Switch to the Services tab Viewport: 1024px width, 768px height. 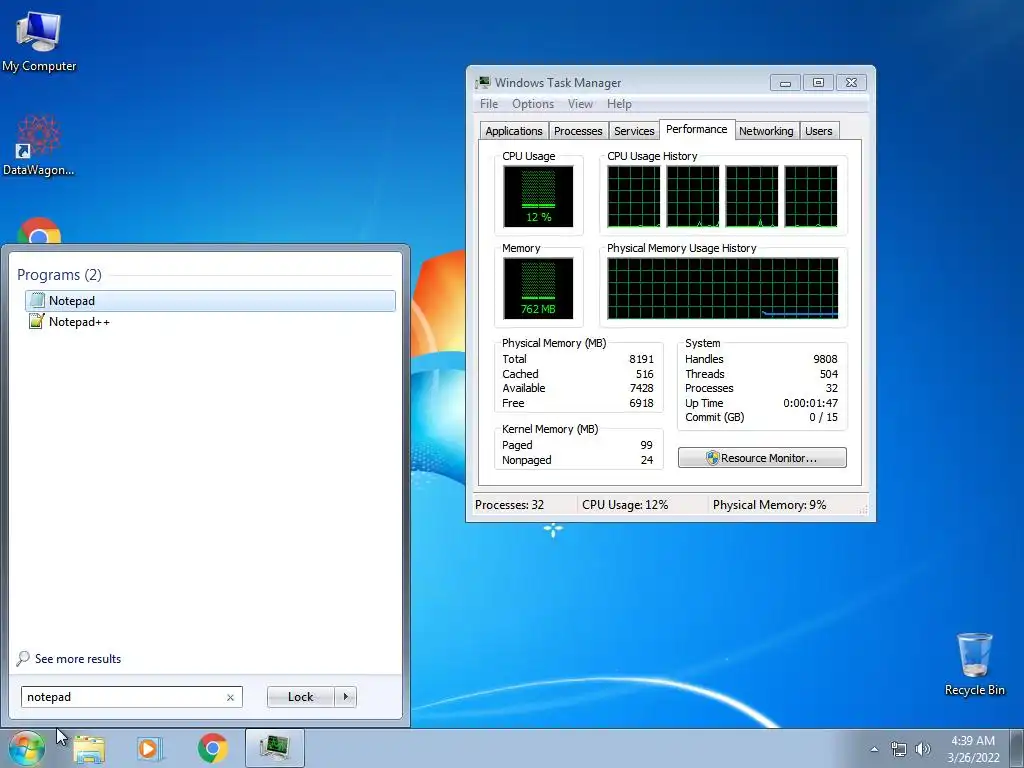634,131
